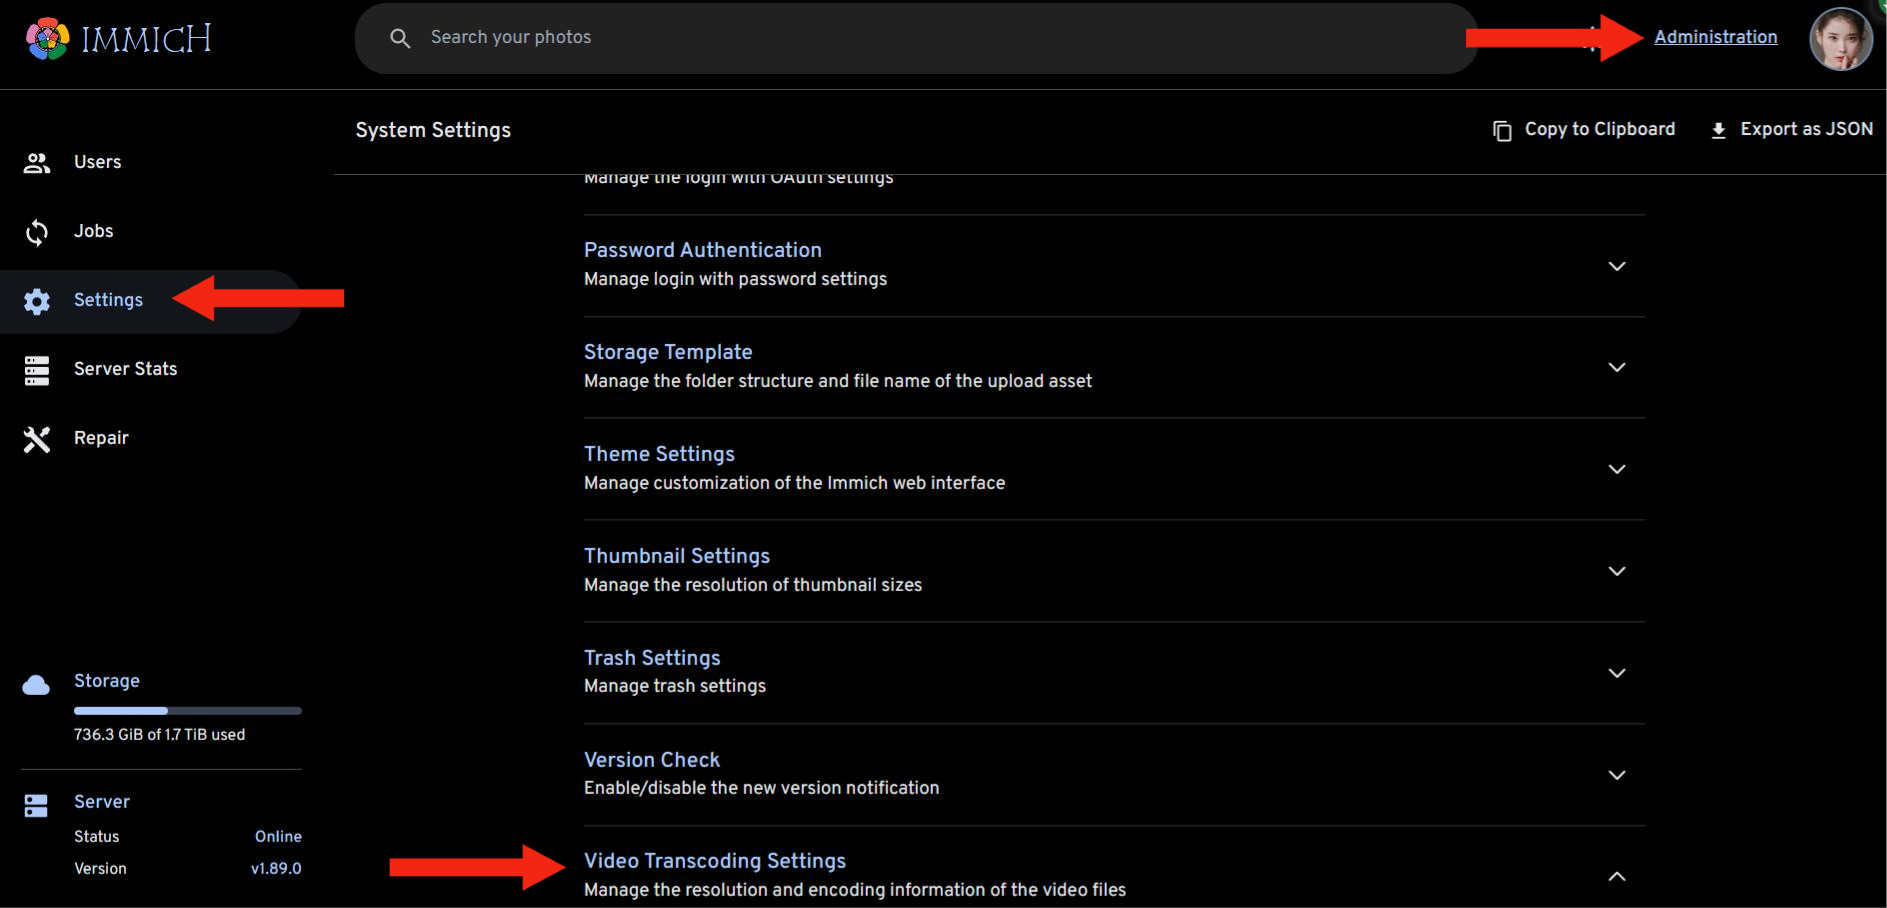This screenshot has height=908, width=1887.
Task: Click the search magnifier icon
Action: click(400, 38)
